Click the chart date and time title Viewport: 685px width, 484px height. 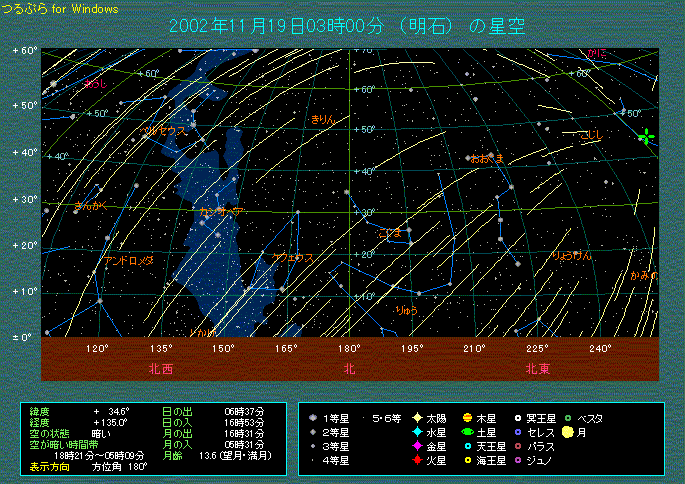pyautogui.click(x=349, y=25)
